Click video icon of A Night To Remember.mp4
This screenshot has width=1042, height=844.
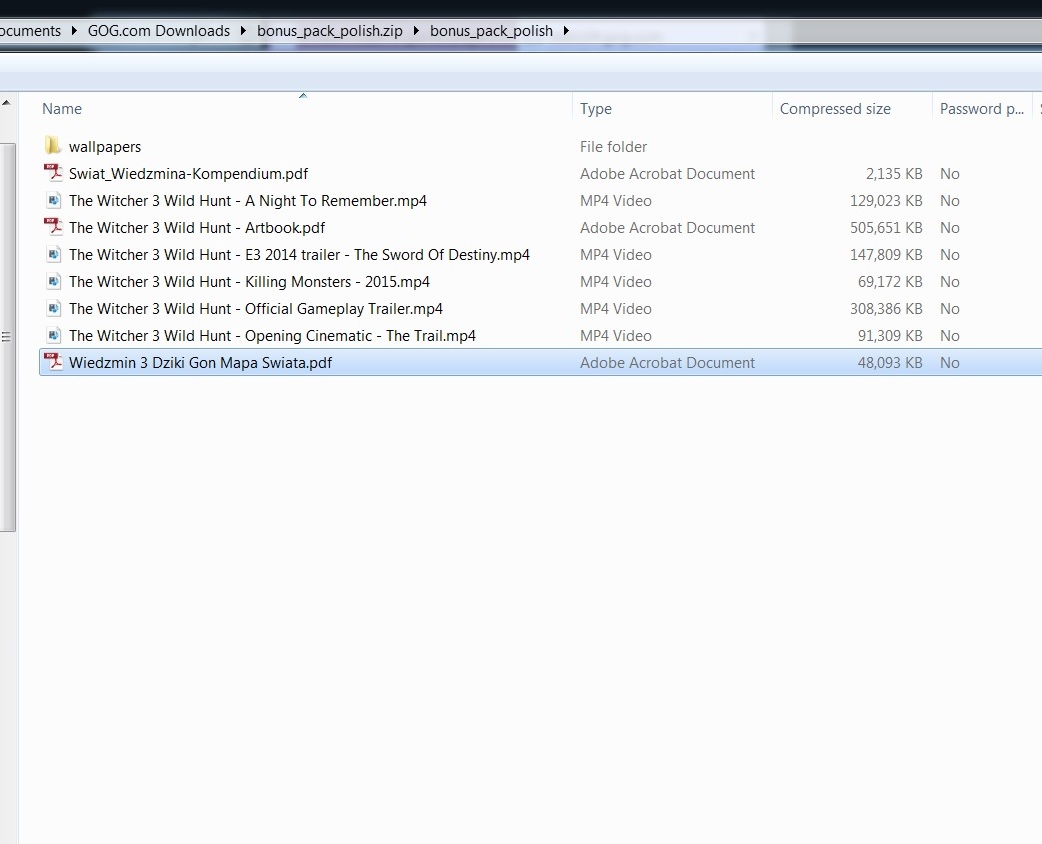click(x=53, y=200)
